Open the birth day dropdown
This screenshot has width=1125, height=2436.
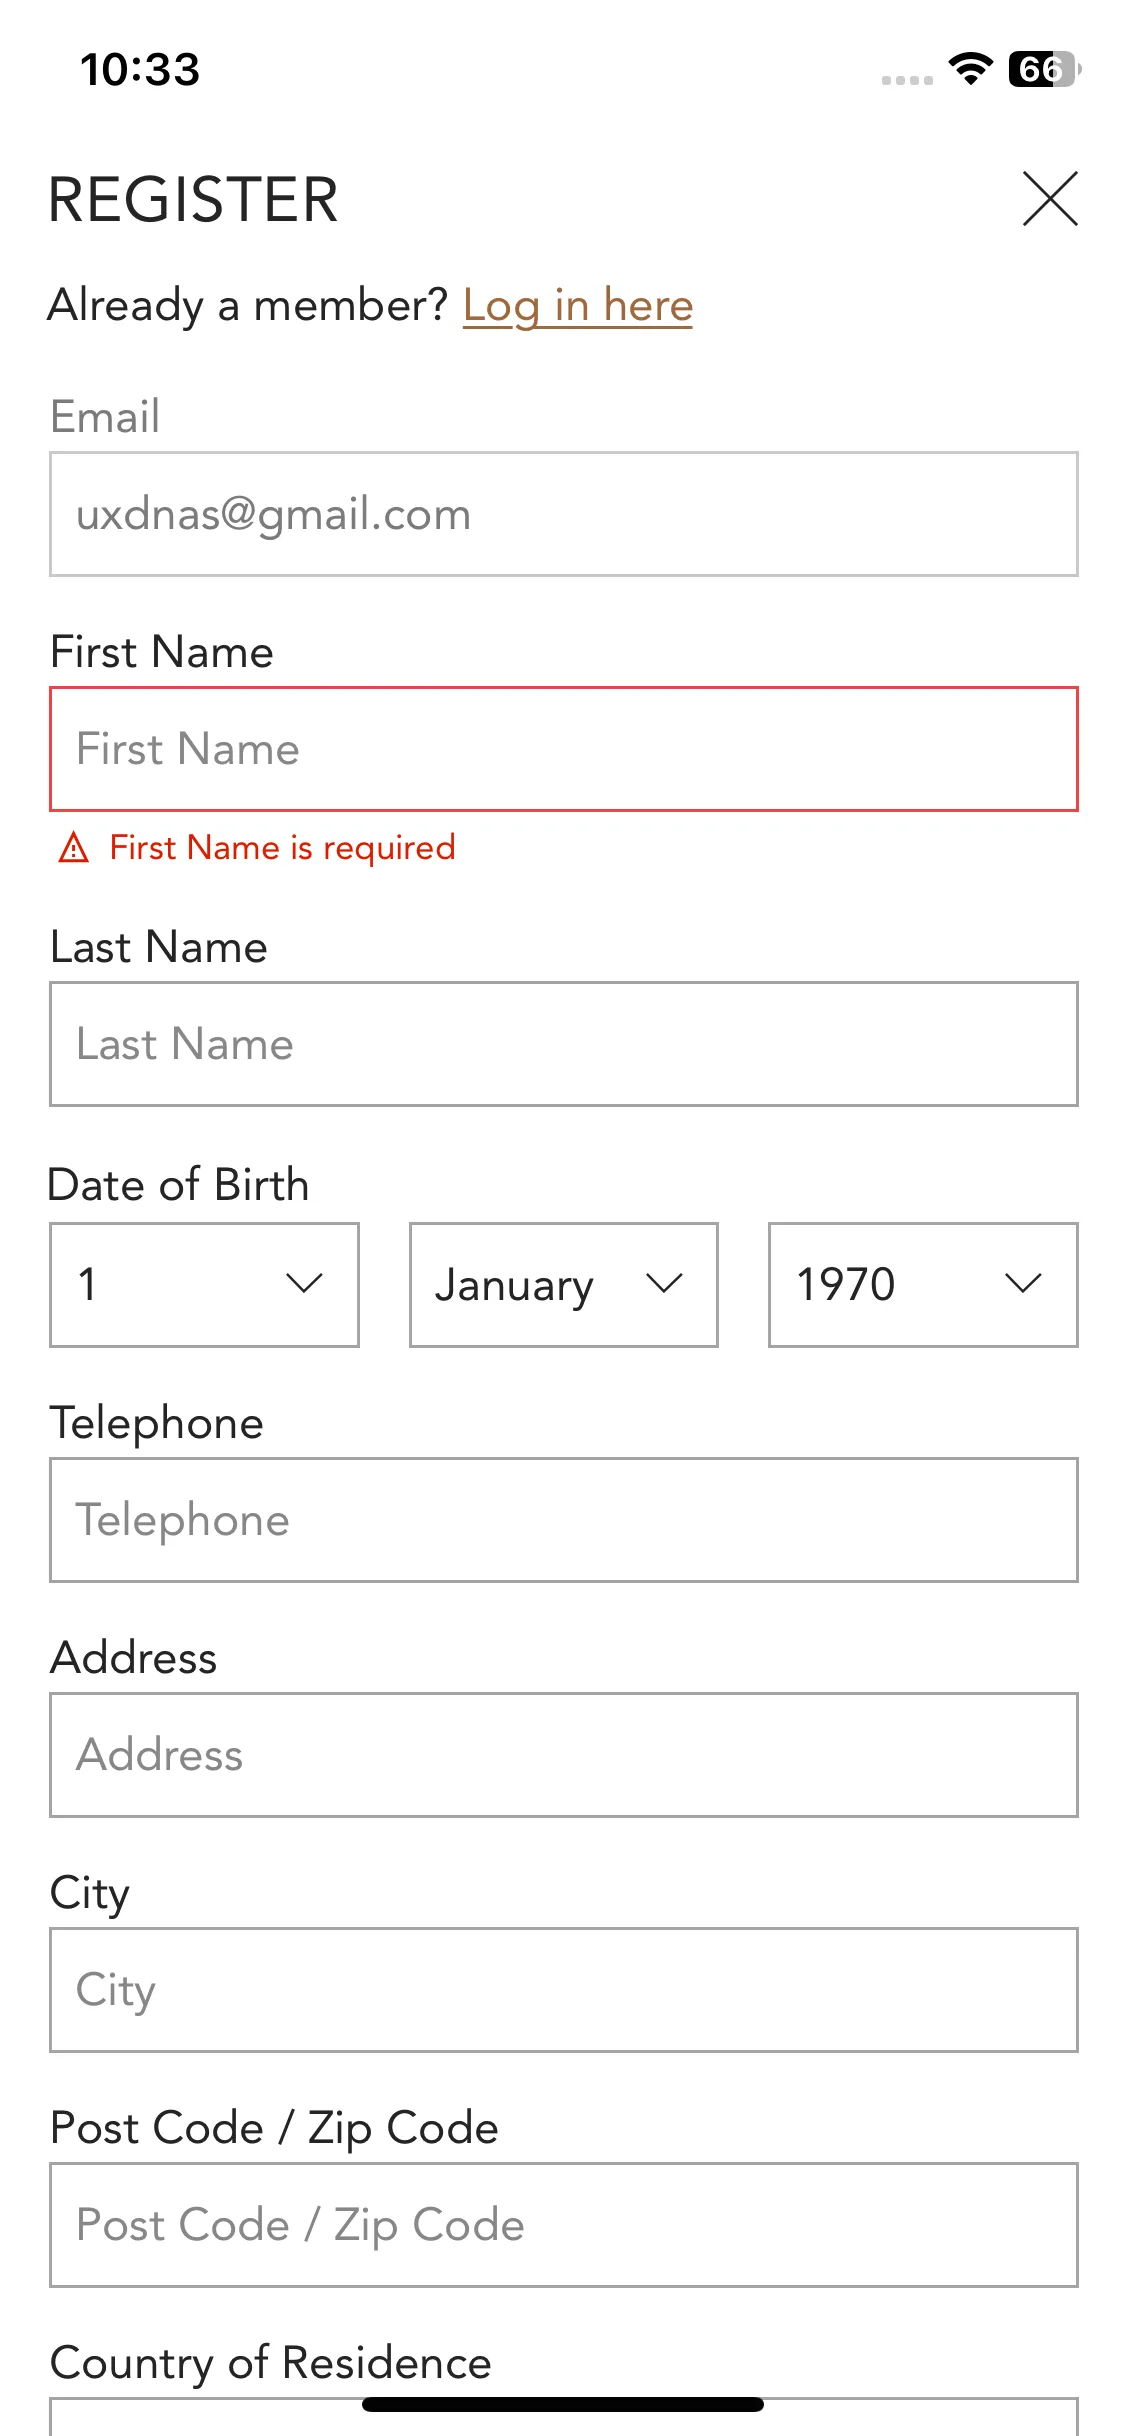coord(204,1284)
